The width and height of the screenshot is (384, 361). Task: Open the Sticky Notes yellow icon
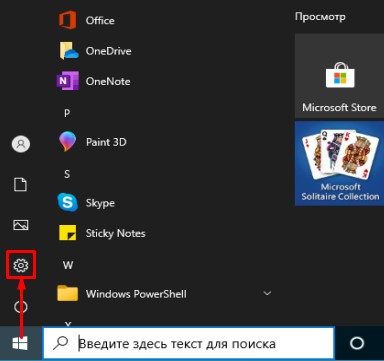click(68, 233)
